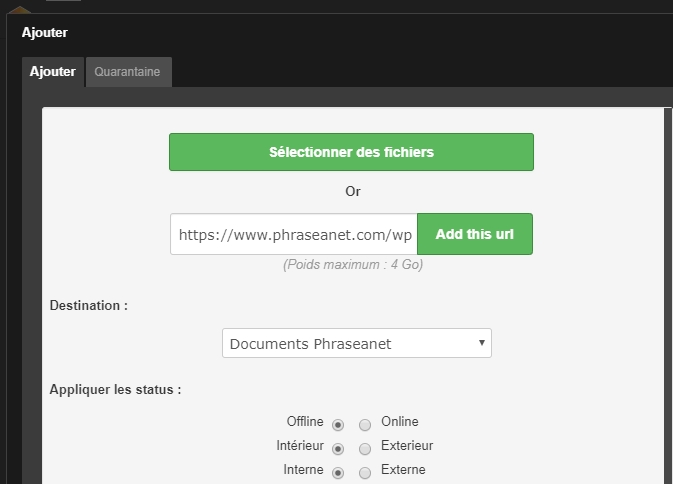Enable the Intérieur radio option

click(x=338, y=448)
